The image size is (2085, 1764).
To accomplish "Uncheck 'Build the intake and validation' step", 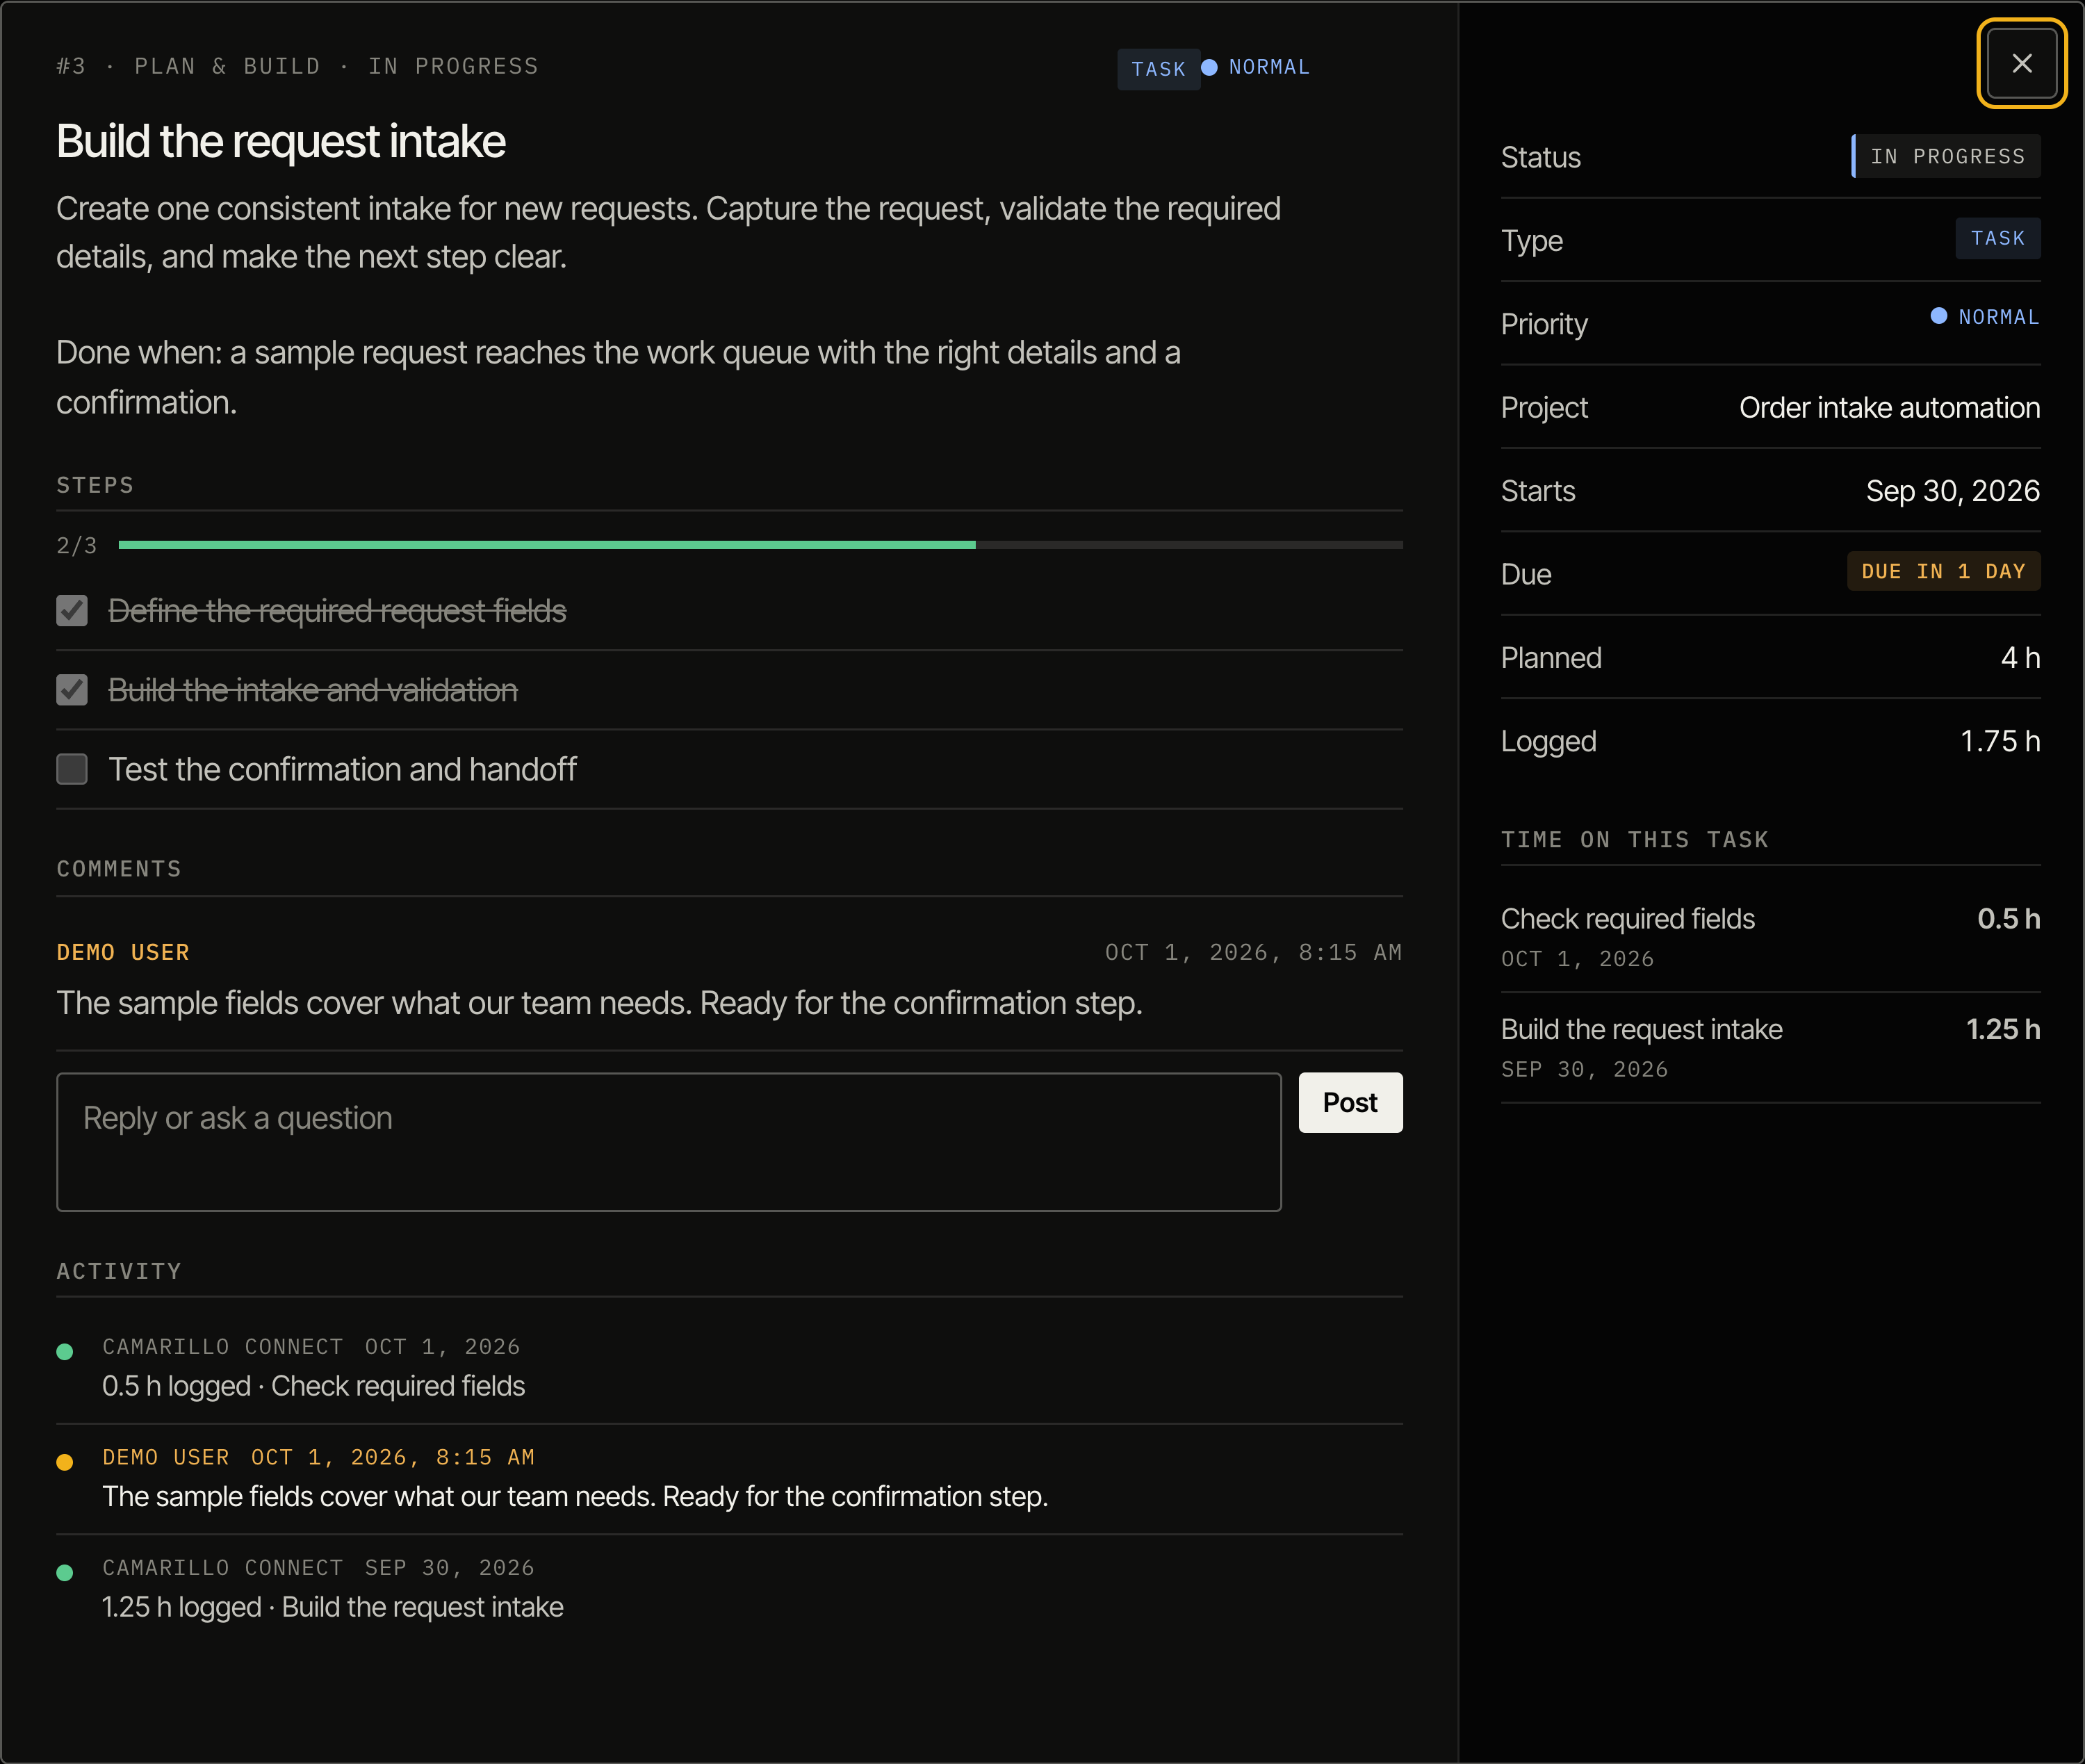I will point(72,690).
